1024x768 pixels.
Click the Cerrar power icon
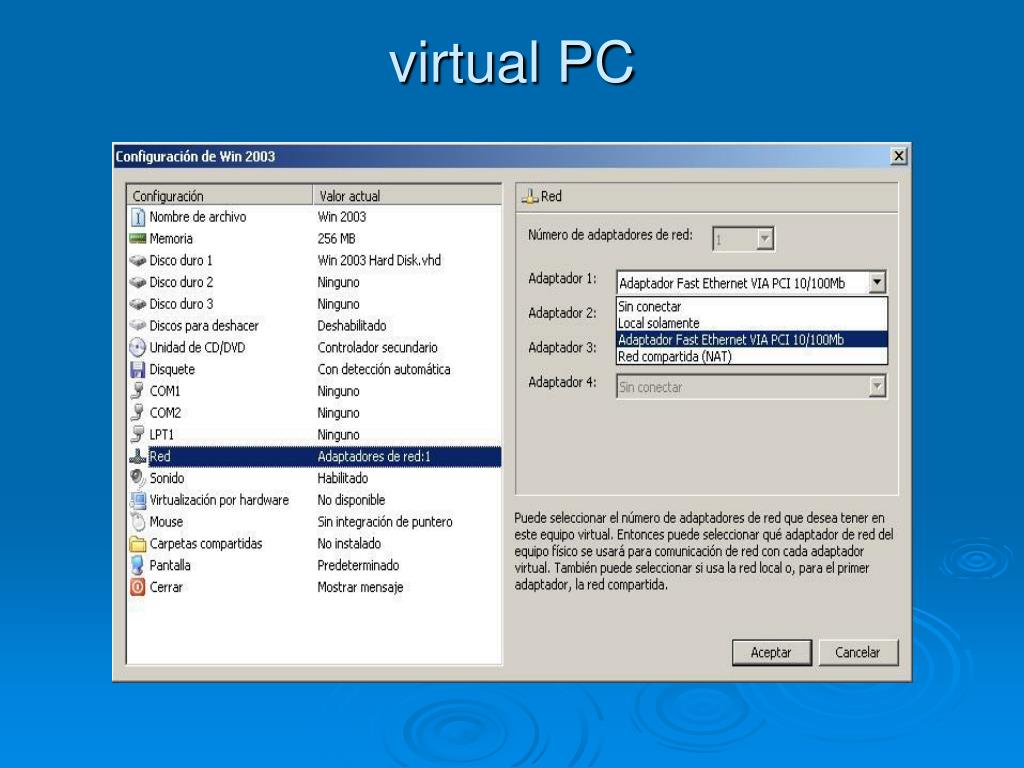click(x=138, y=587)
